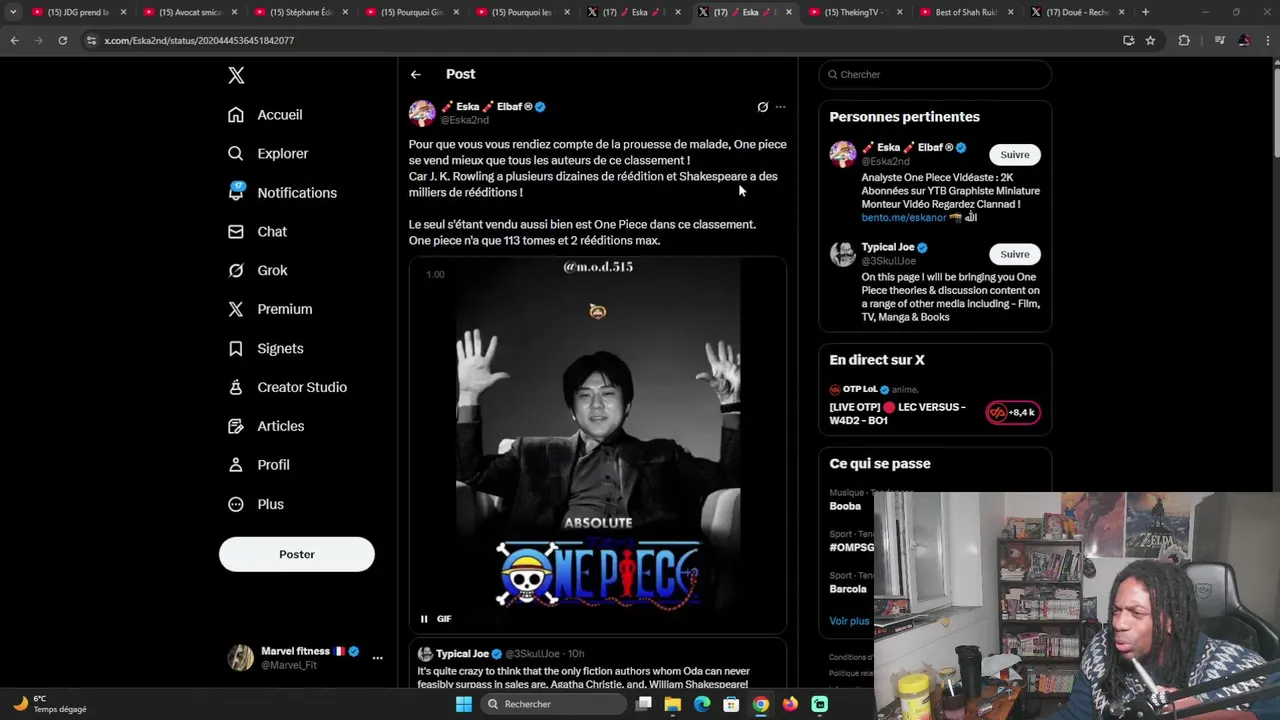
Task: Go back with the Post arrow
Action: click(x=415, y=74)
